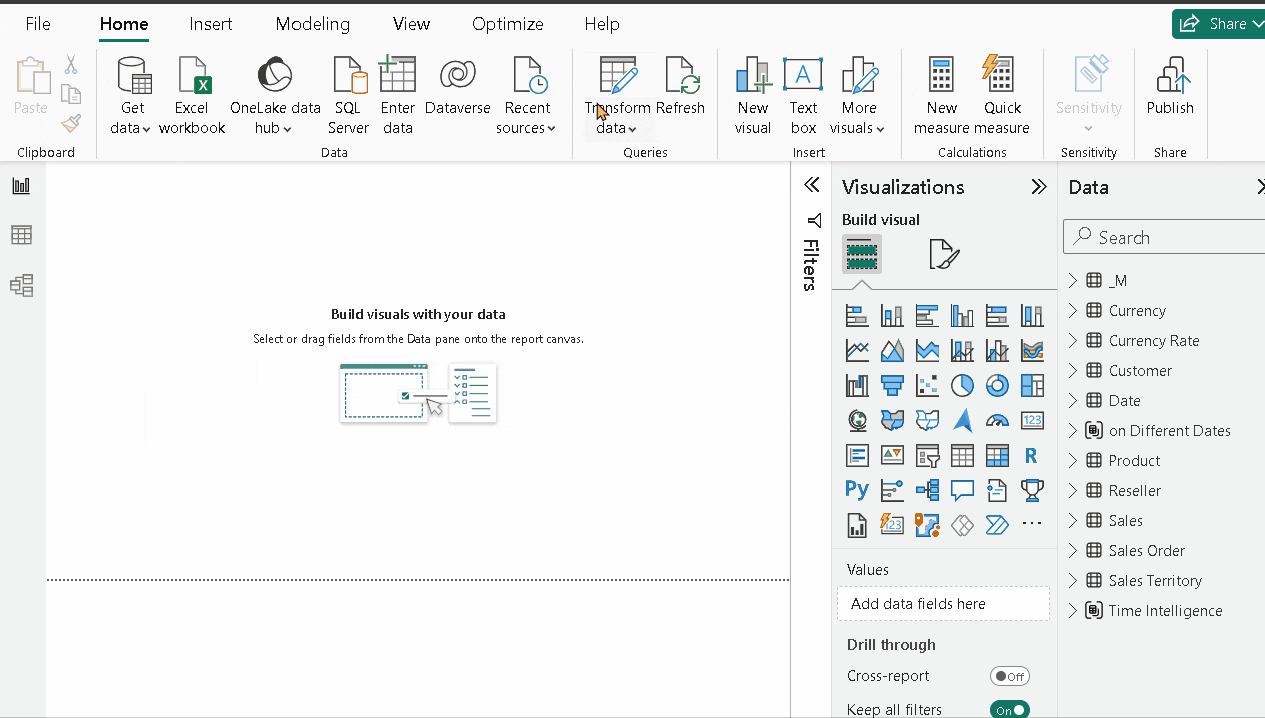This screenshot has height=718, width=1265.
Task: Expand the Date table
Action: (1073, 400)
